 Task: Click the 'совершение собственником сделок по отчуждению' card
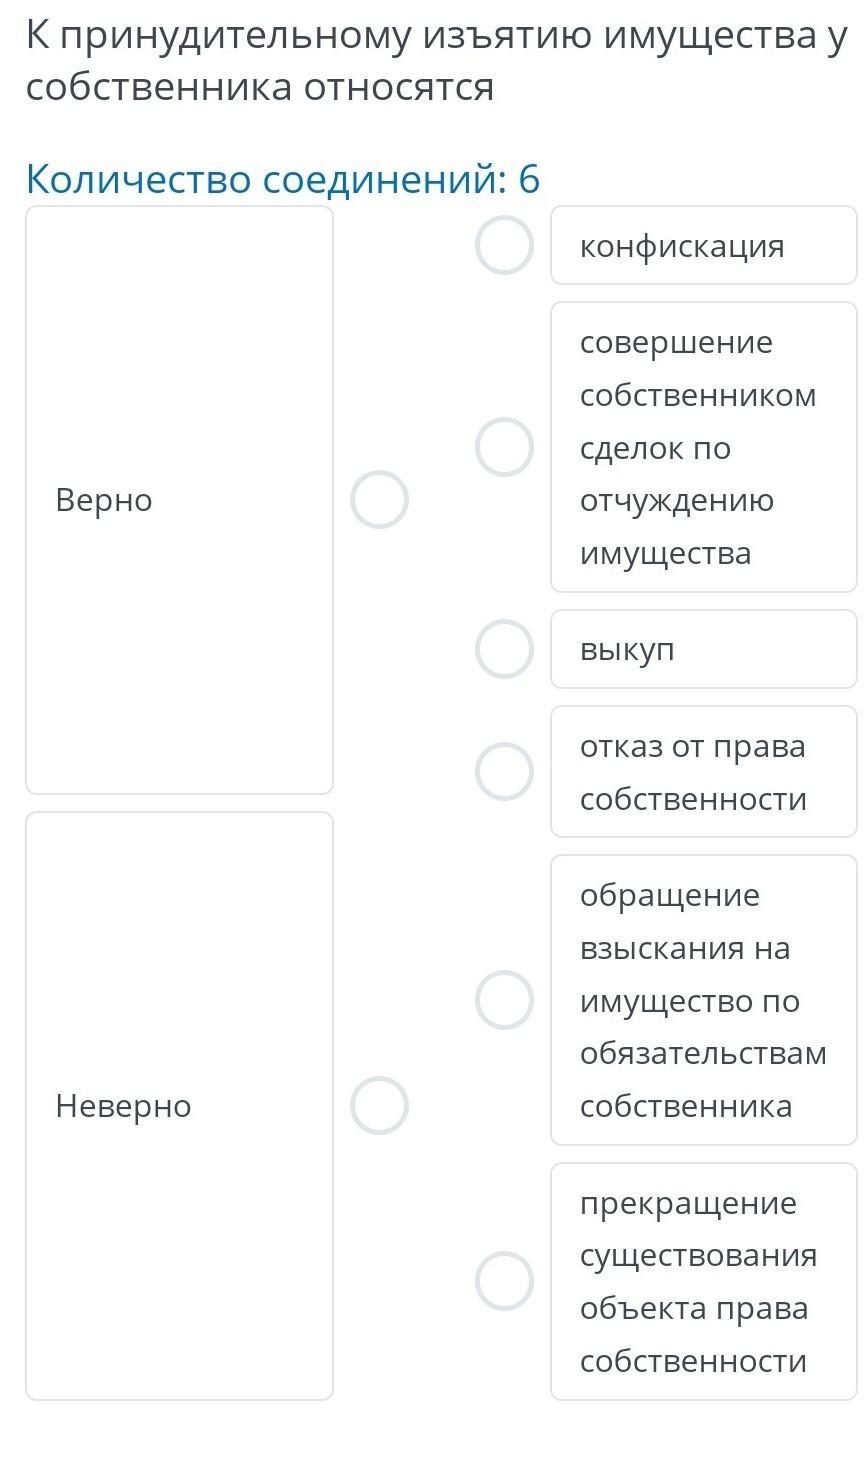(x=703, y=448)
